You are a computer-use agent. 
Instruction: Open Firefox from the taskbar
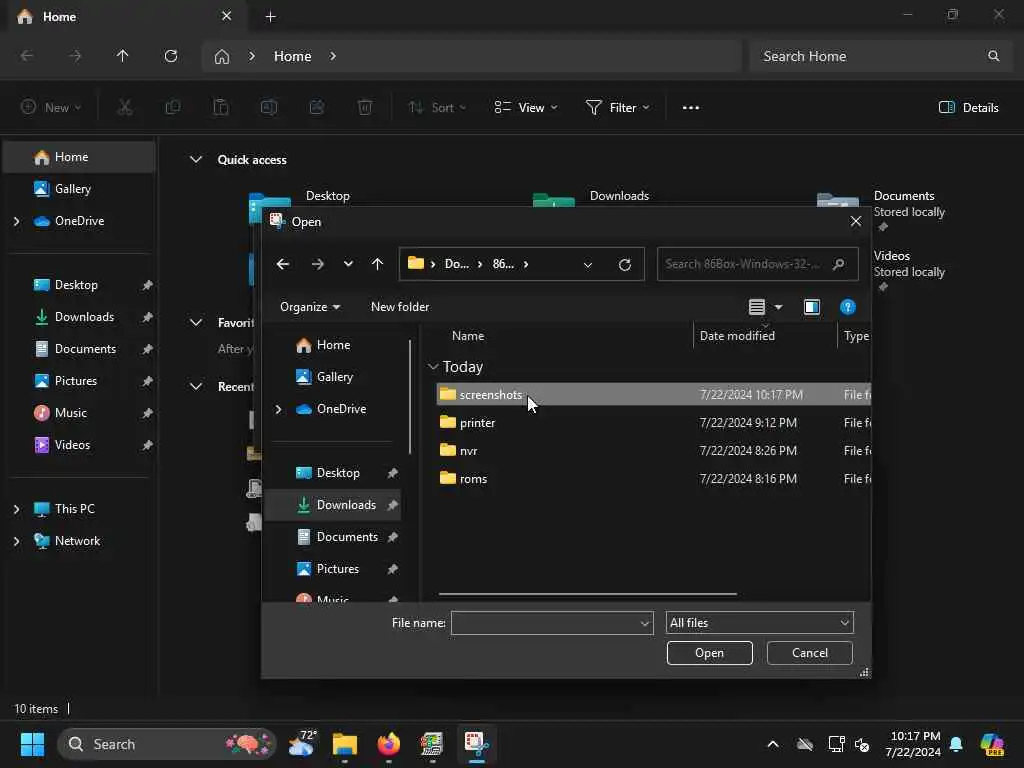389,744
